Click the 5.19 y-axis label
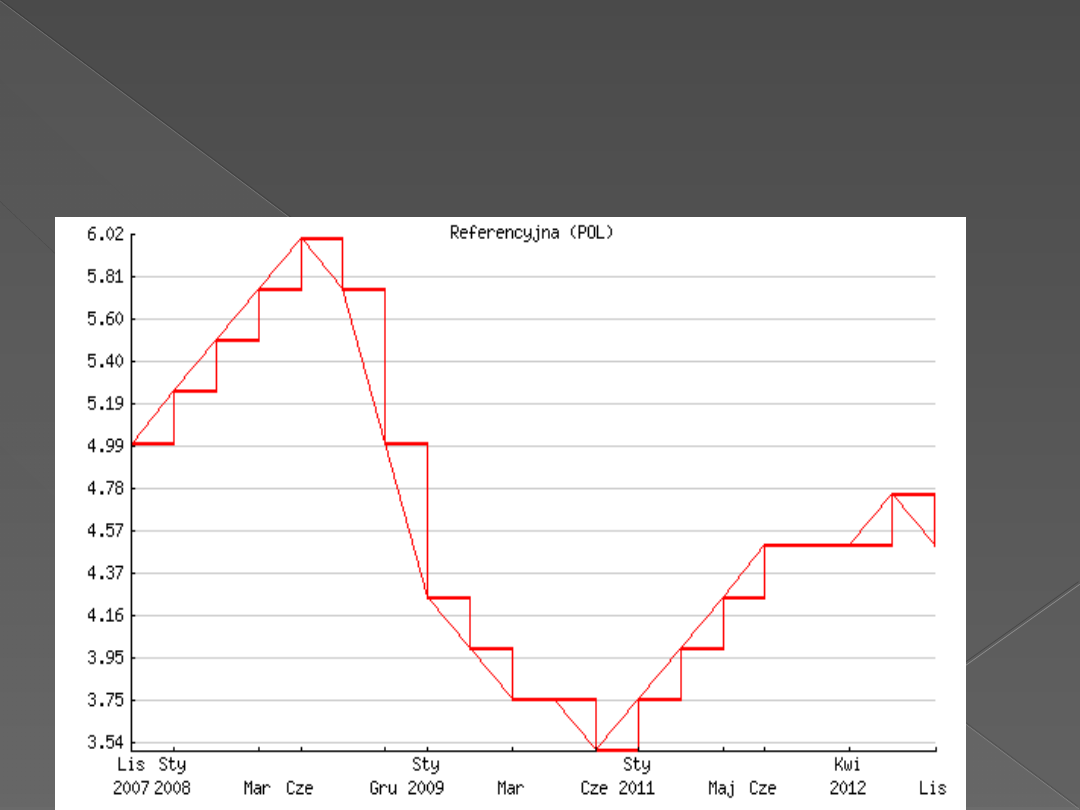 105,404
